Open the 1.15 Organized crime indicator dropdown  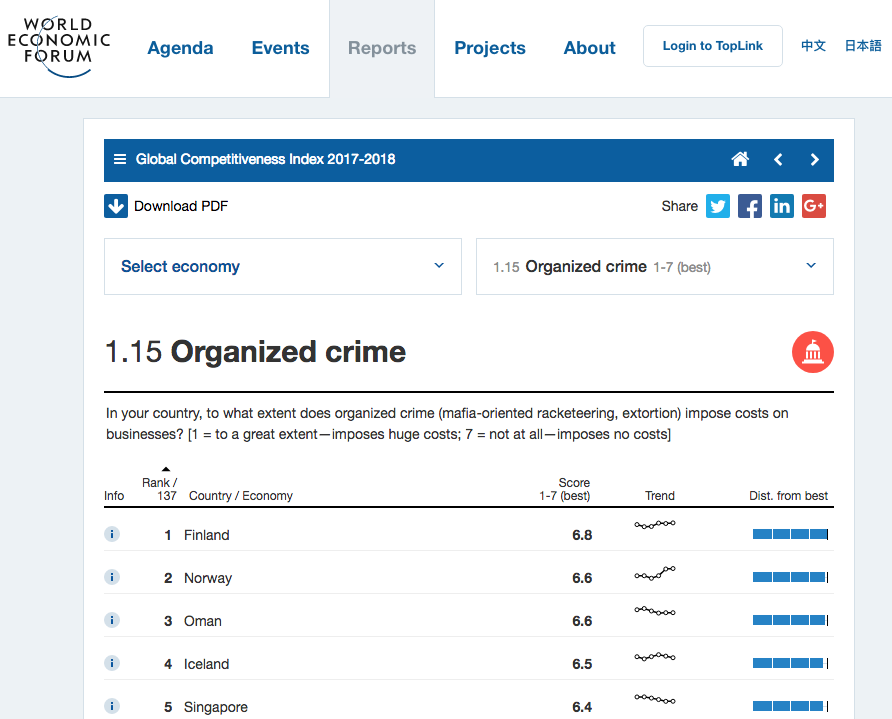[655, 266]
